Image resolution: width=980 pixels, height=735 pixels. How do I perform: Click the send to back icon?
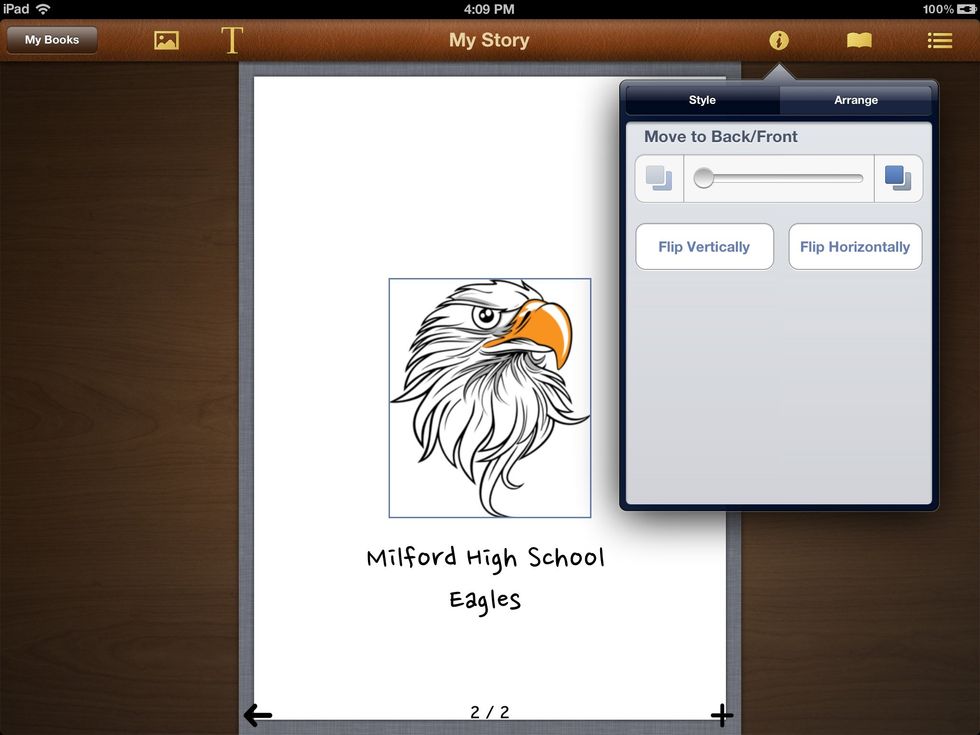pos(659,179)
